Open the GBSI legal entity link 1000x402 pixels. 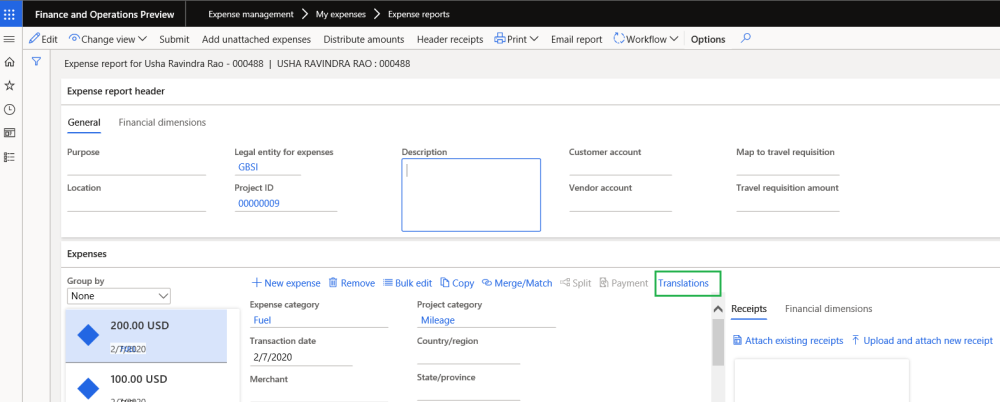(248, 167)
